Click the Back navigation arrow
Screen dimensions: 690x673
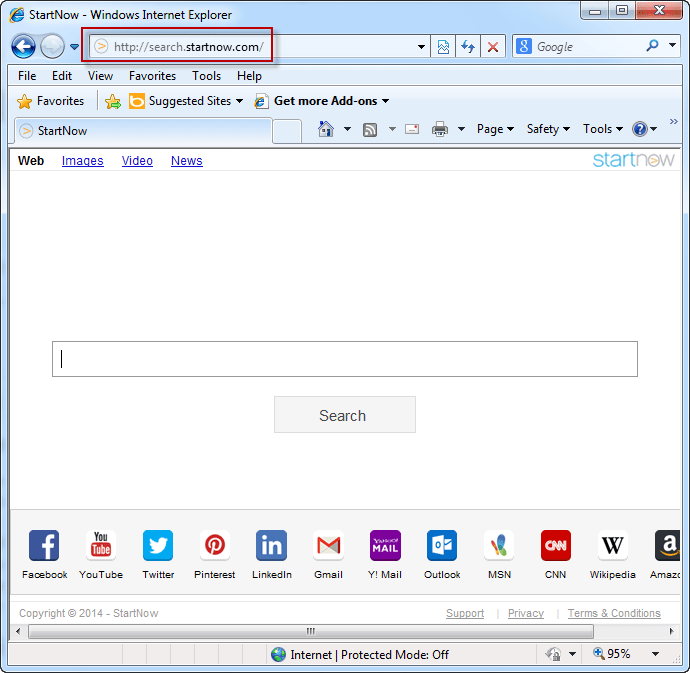tap(23, 46)
